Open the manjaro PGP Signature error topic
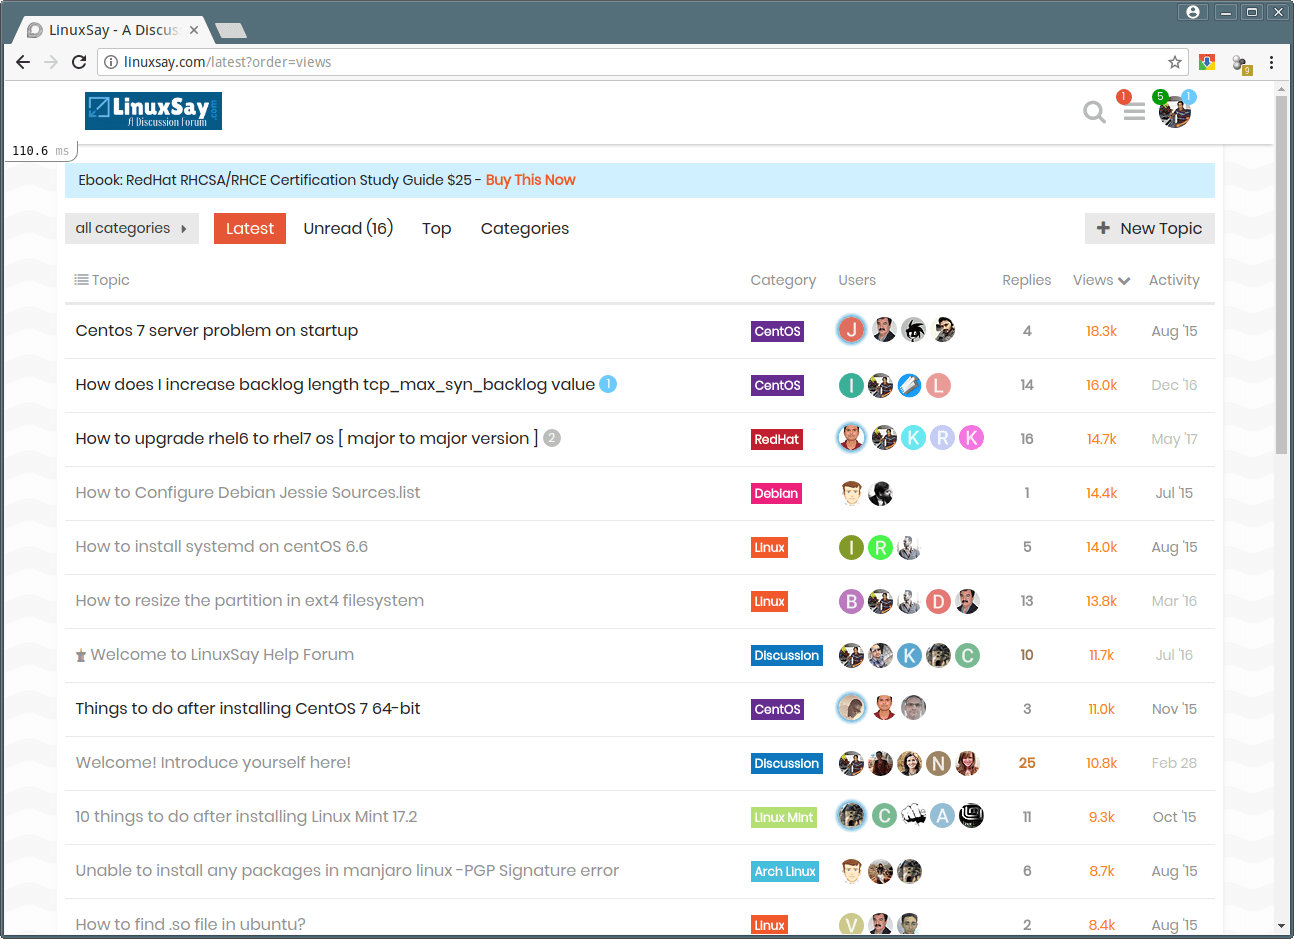 pyautogui.click(x=347, y=870)
